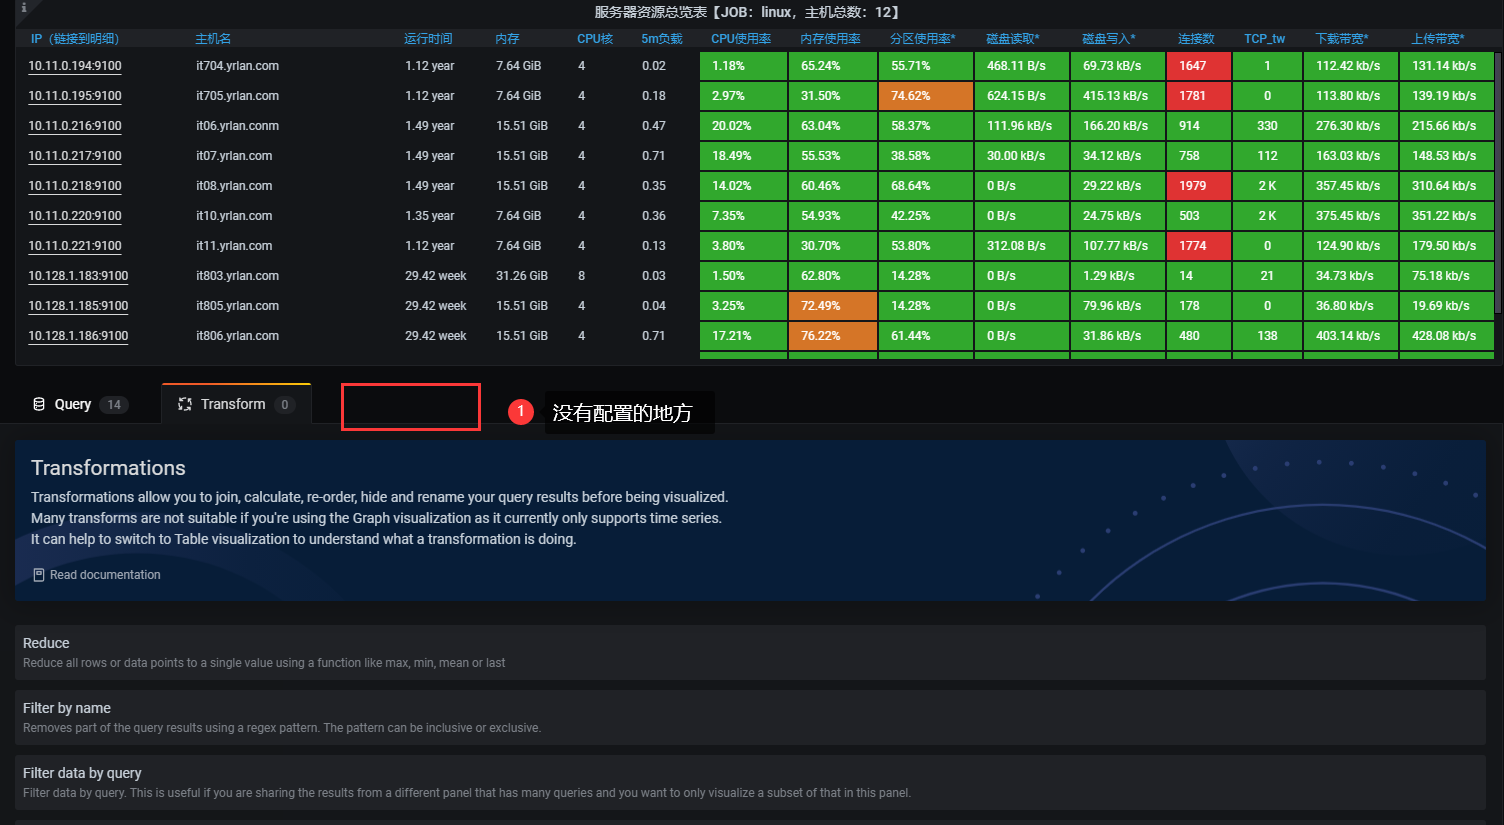Screen dimensions: 1504x825
Task: Sort by the 磁盘读取 column header
Action: (x=1013, y=39)
